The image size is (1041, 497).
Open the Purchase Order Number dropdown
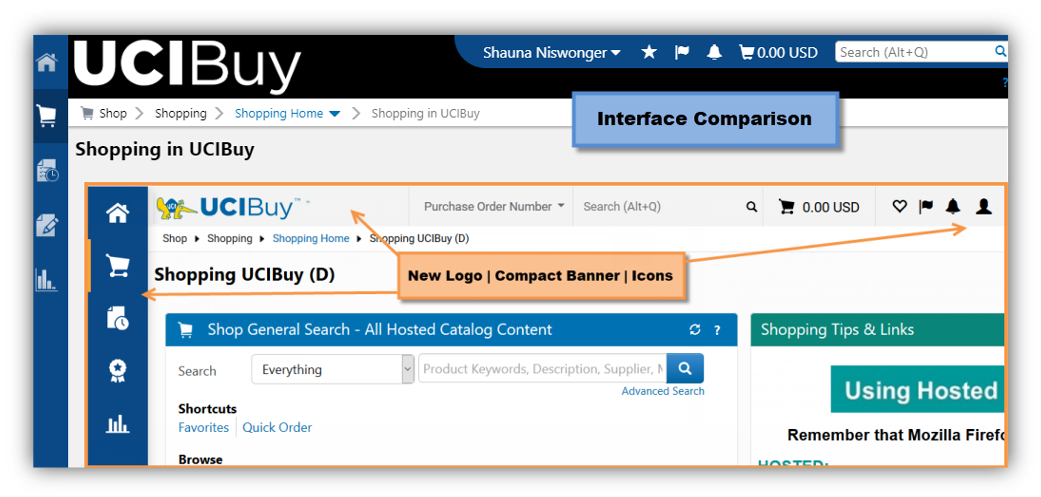[495, 206]
